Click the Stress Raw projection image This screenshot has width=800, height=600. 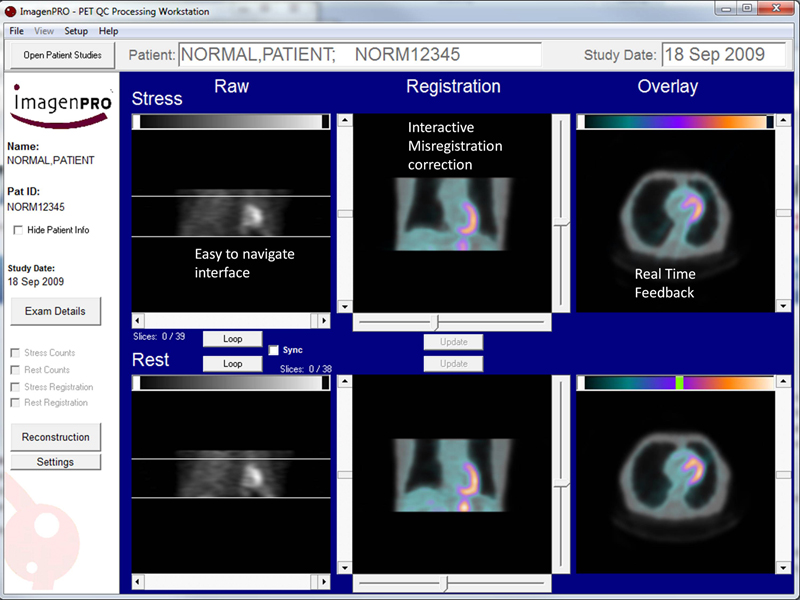(x=231, y=220)
